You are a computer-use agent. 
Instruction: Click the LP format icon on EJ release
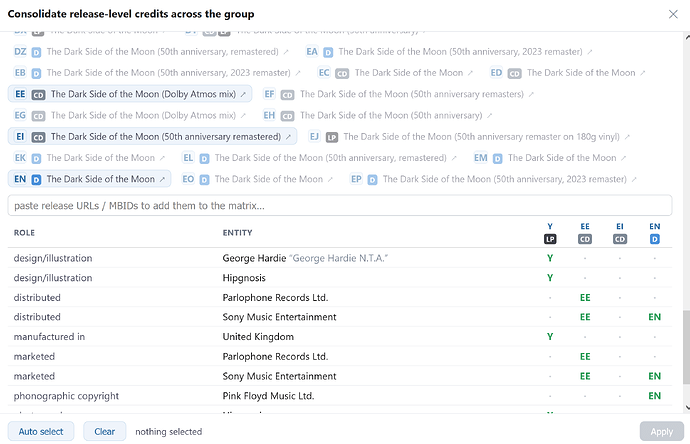(332, 137)
